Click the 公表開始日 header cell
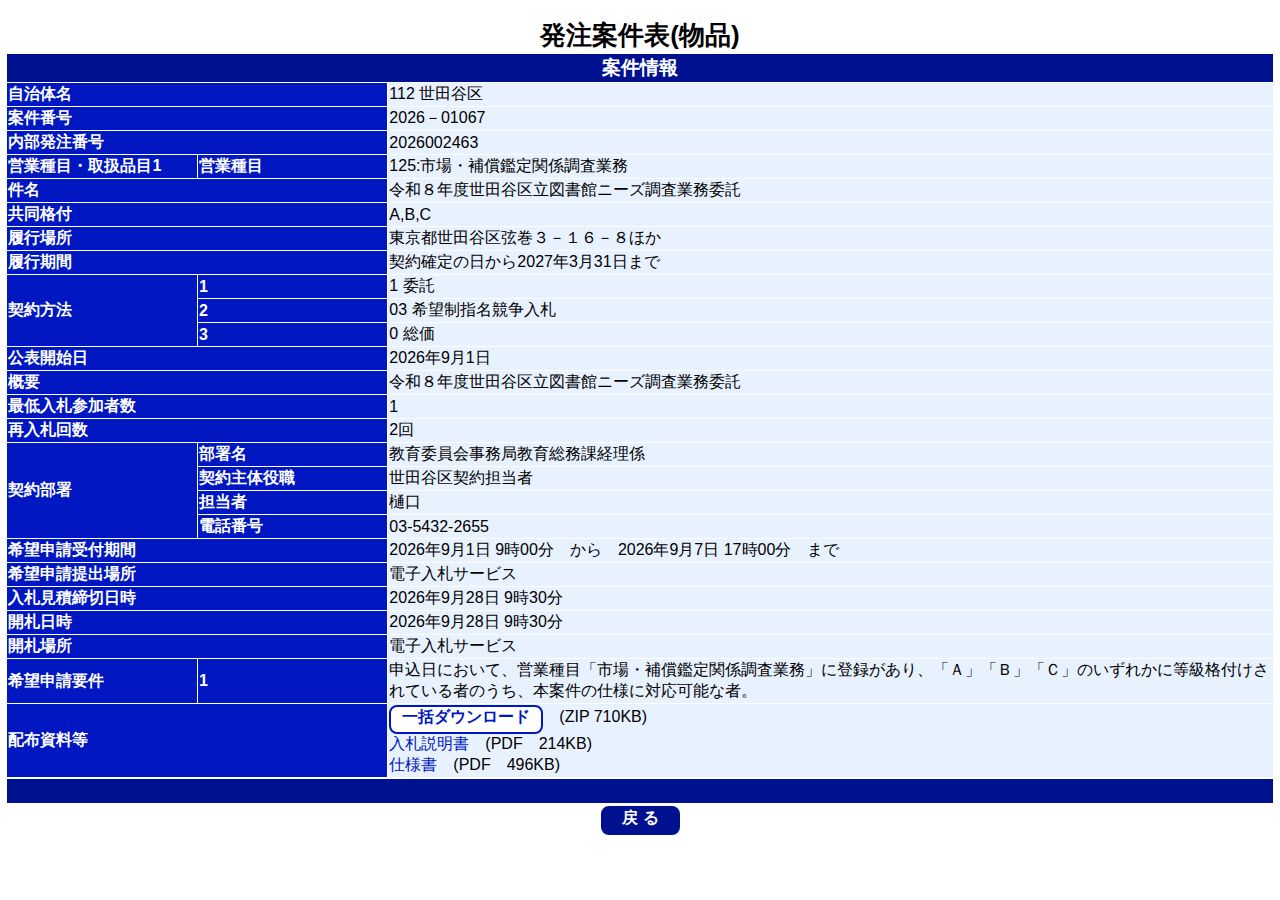The height and width of the screenshot is (900, 1280). click(197, 358)
